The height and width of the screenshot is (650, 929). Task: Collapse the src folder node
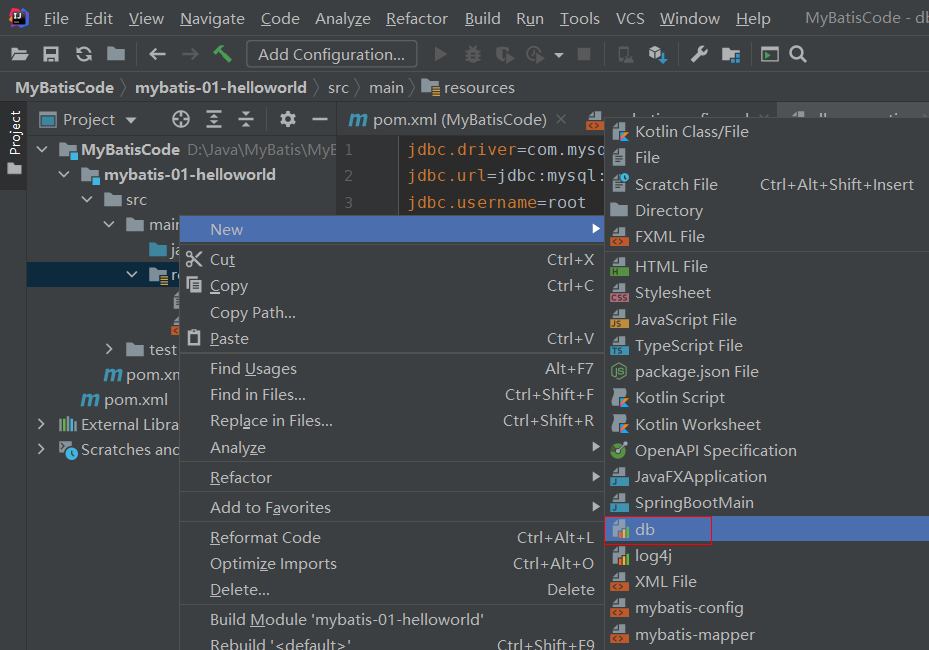[x=87, y=200]
